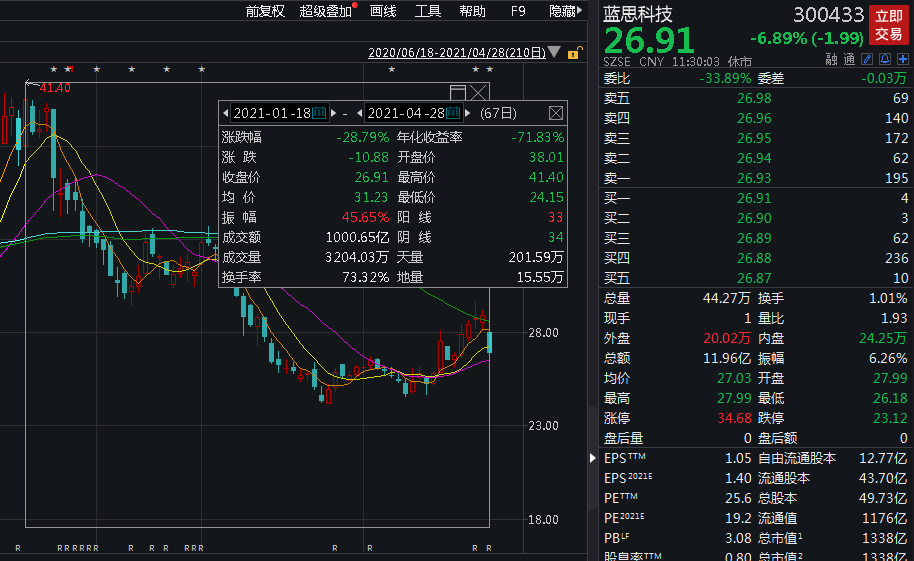
Task: Step start date 2021-01-18 forward
Action: tap(333, 113)
